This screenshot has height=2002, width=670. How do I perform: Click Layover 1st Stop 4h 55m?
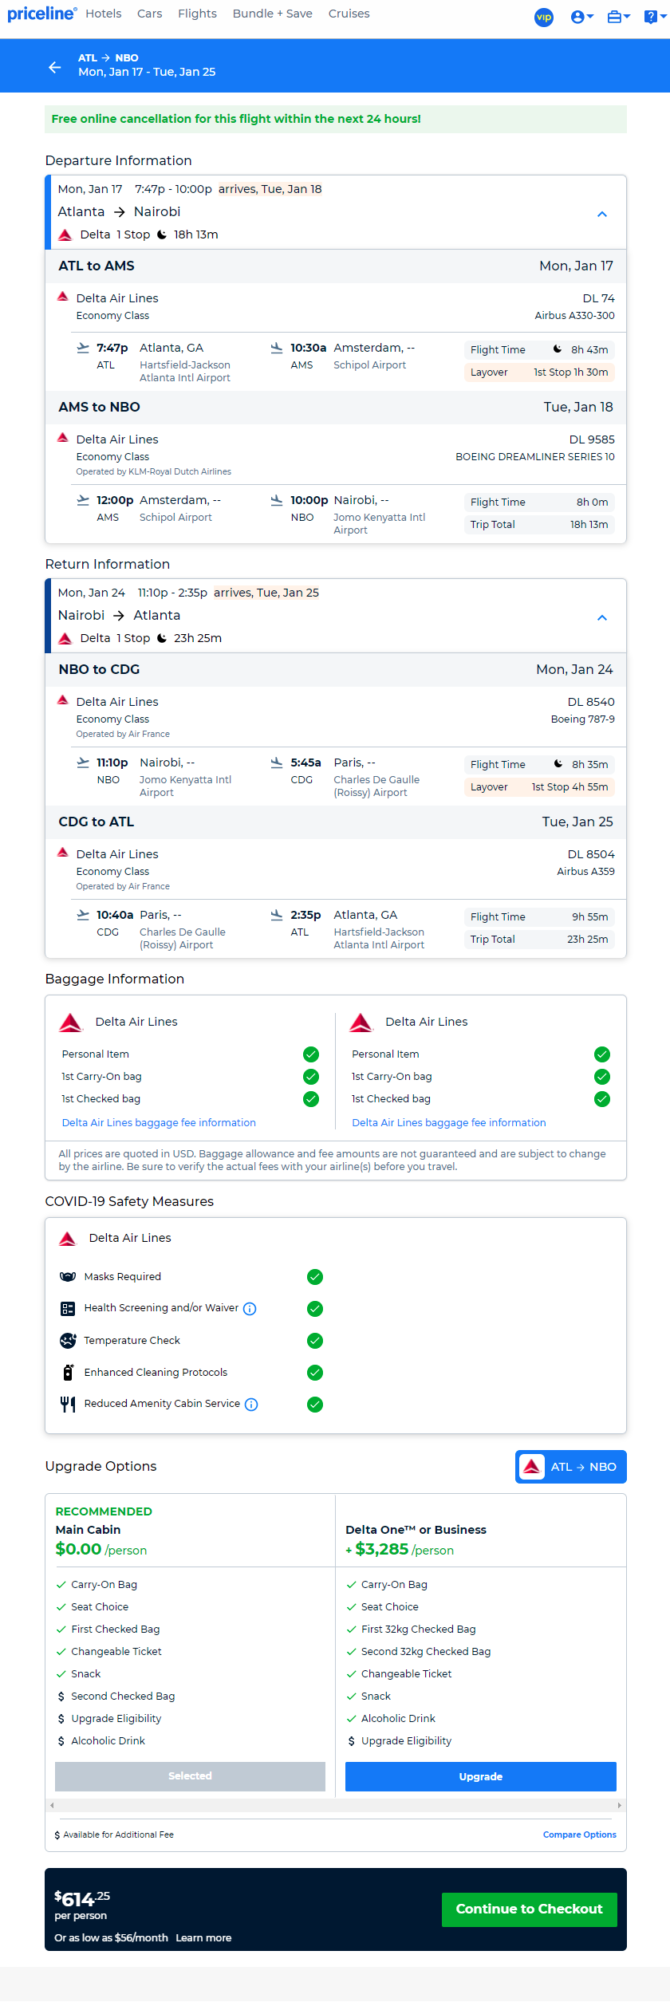pyautogui.click(x=539, y=787)
